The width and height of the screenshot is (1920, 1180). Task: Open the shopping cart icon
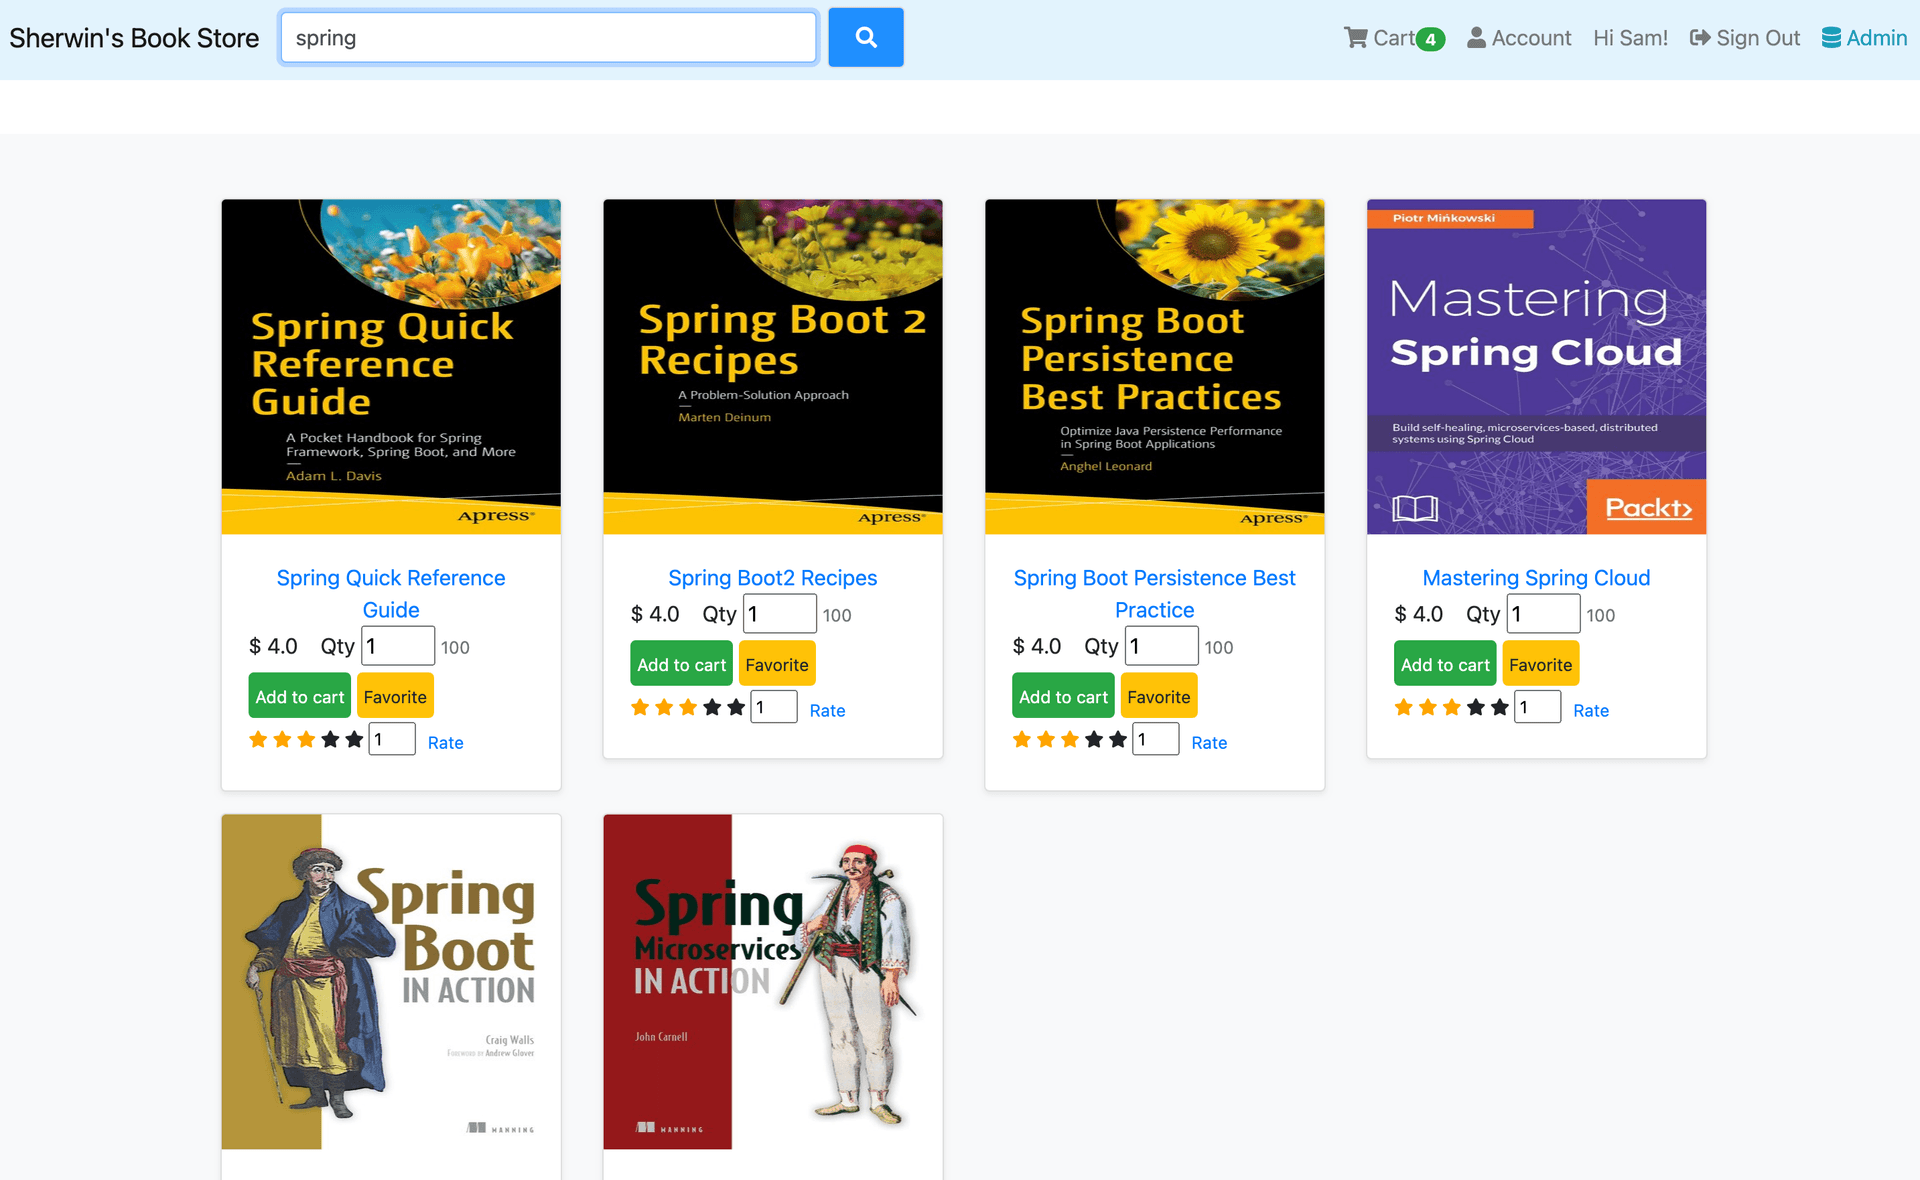1355,38
